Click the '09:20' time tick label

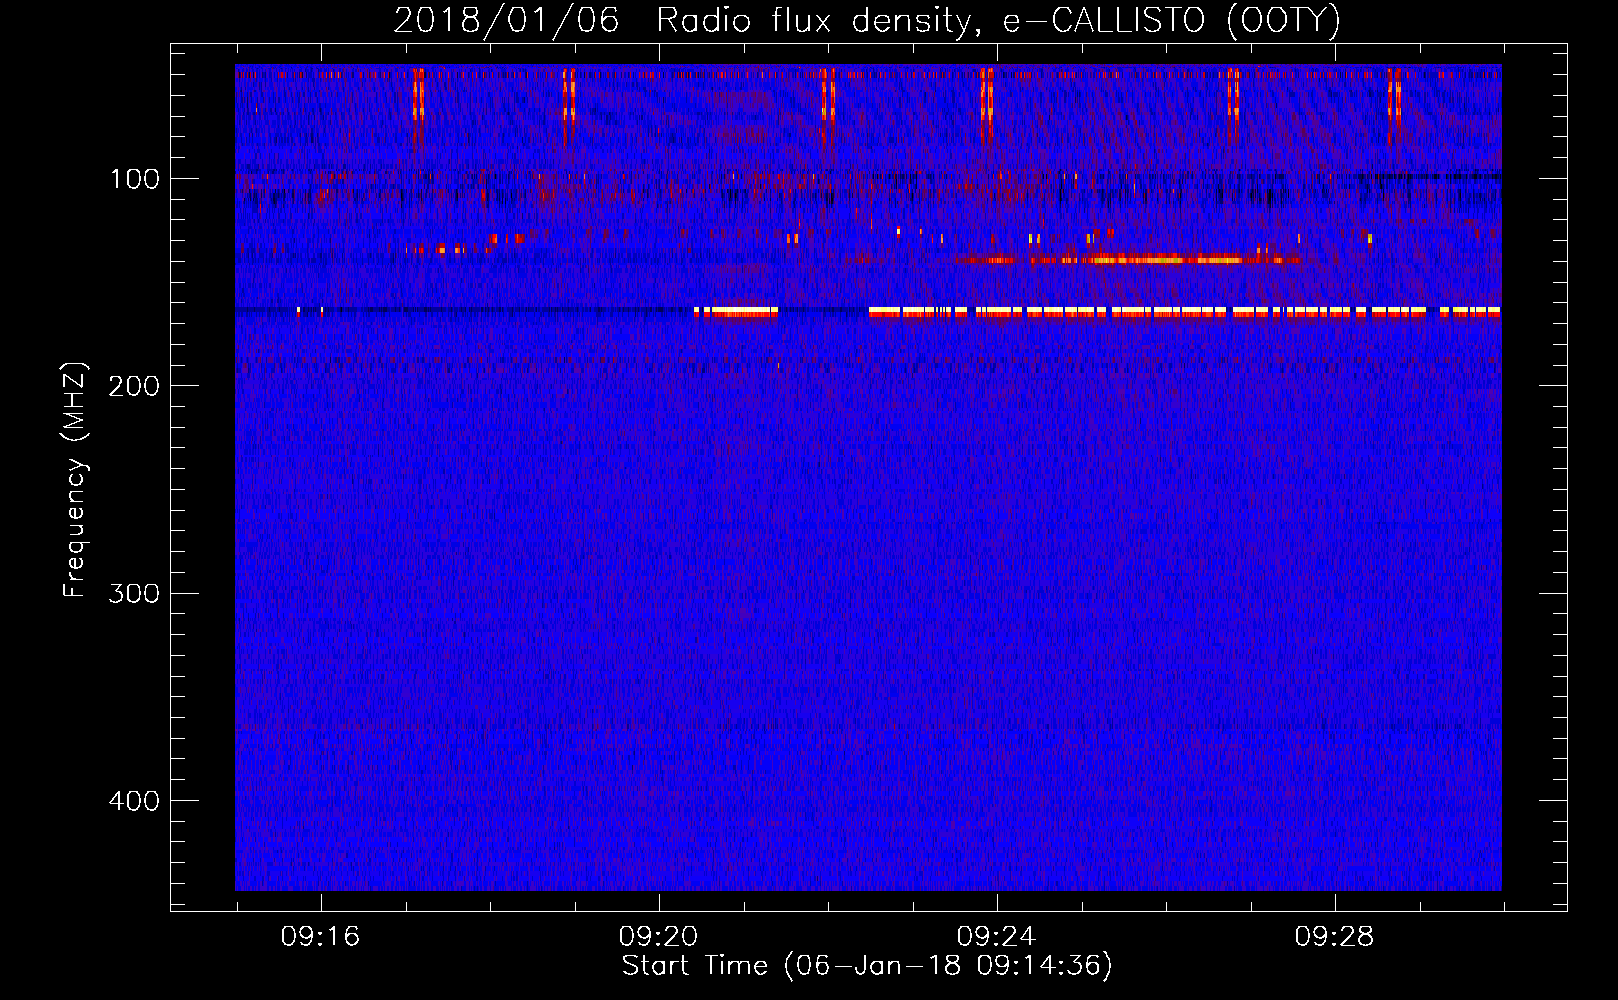(x=658, y=937)
